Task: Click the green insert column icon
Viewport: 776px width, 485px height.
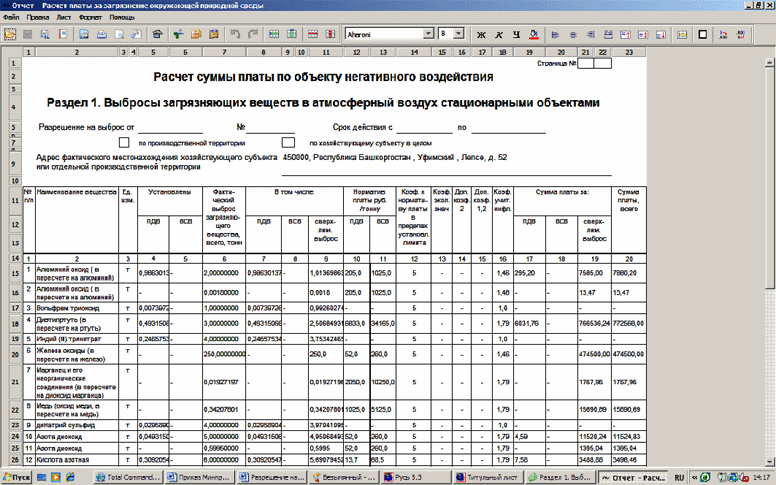Action: pos(291,34)
